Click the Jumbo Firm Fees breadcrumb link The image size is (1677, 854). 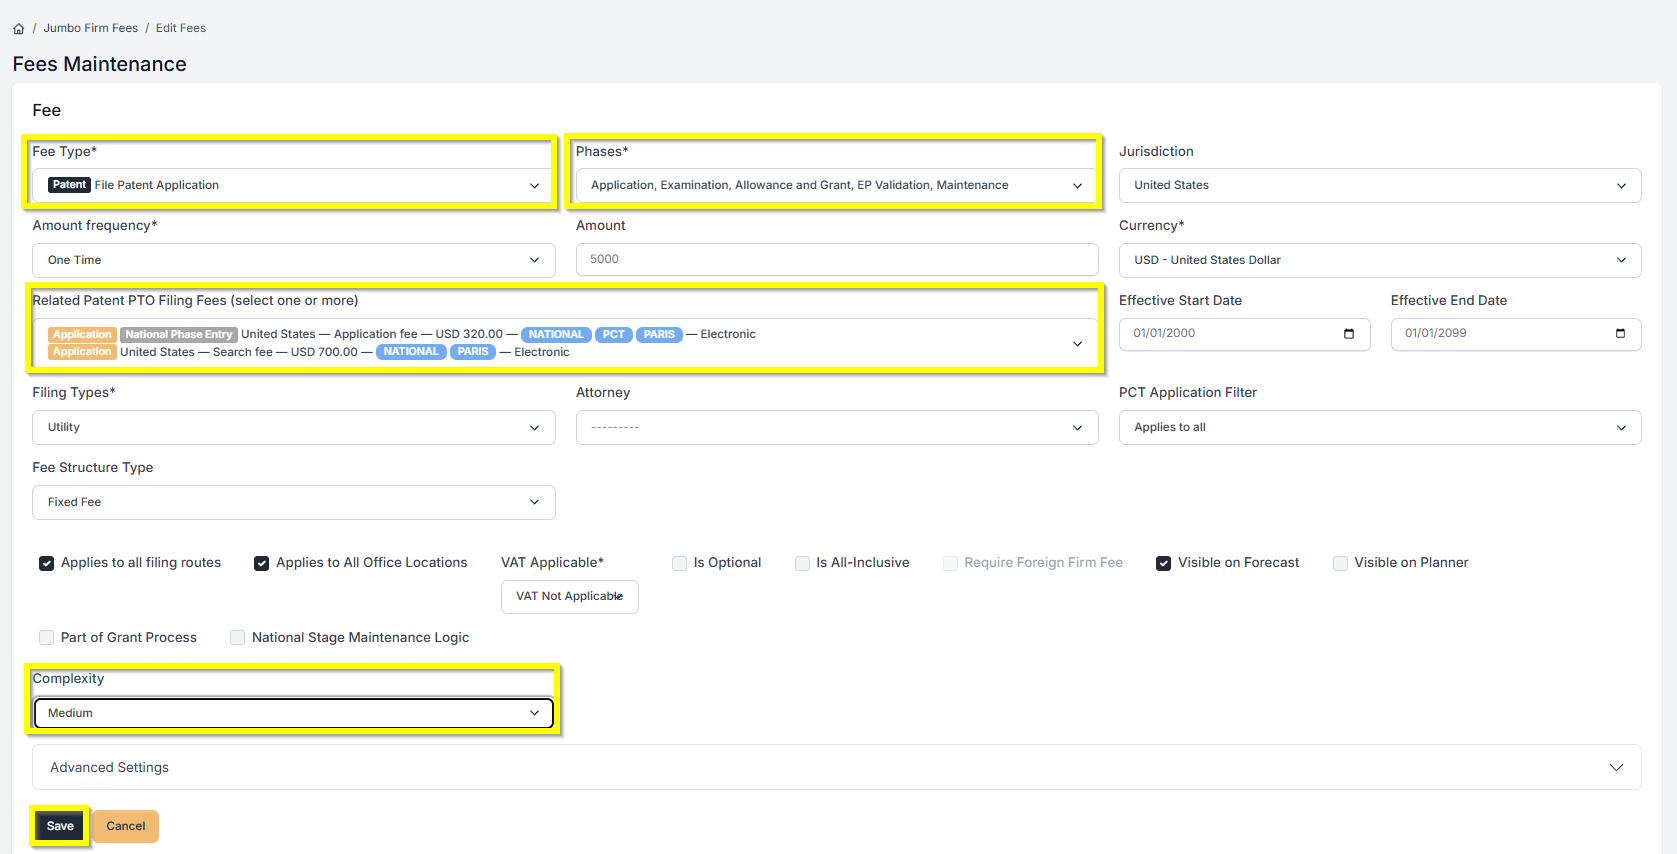pos(90,28)
